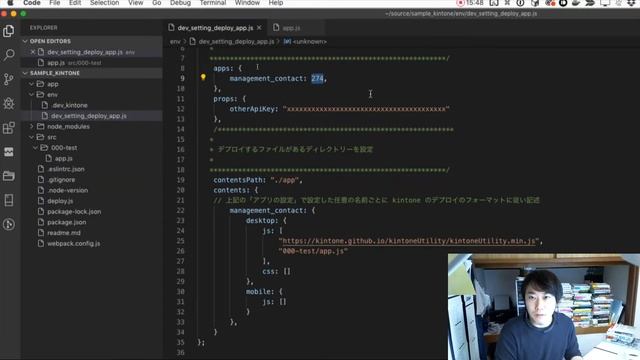The height and width of the screenshot is (360, 640).
Task: Open package.json file
Action: click(67, 222)
